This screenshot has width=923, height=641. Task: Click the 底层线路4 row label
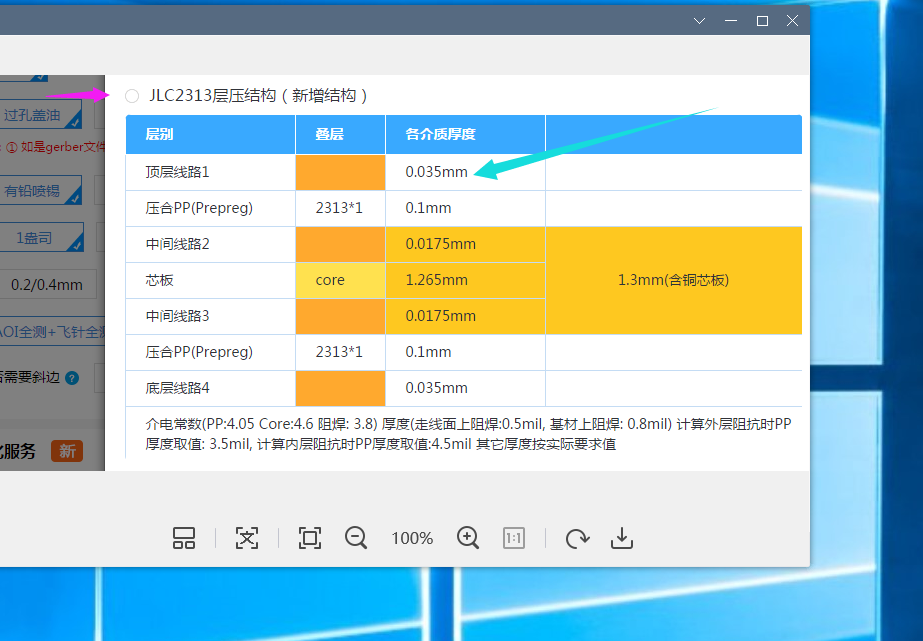click(177, 388)
